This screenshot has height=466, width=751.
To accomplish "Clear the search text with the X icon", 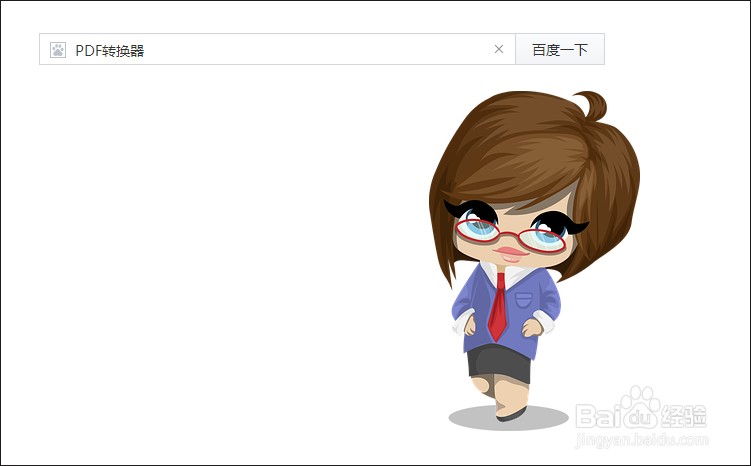I will coord(499,49).
